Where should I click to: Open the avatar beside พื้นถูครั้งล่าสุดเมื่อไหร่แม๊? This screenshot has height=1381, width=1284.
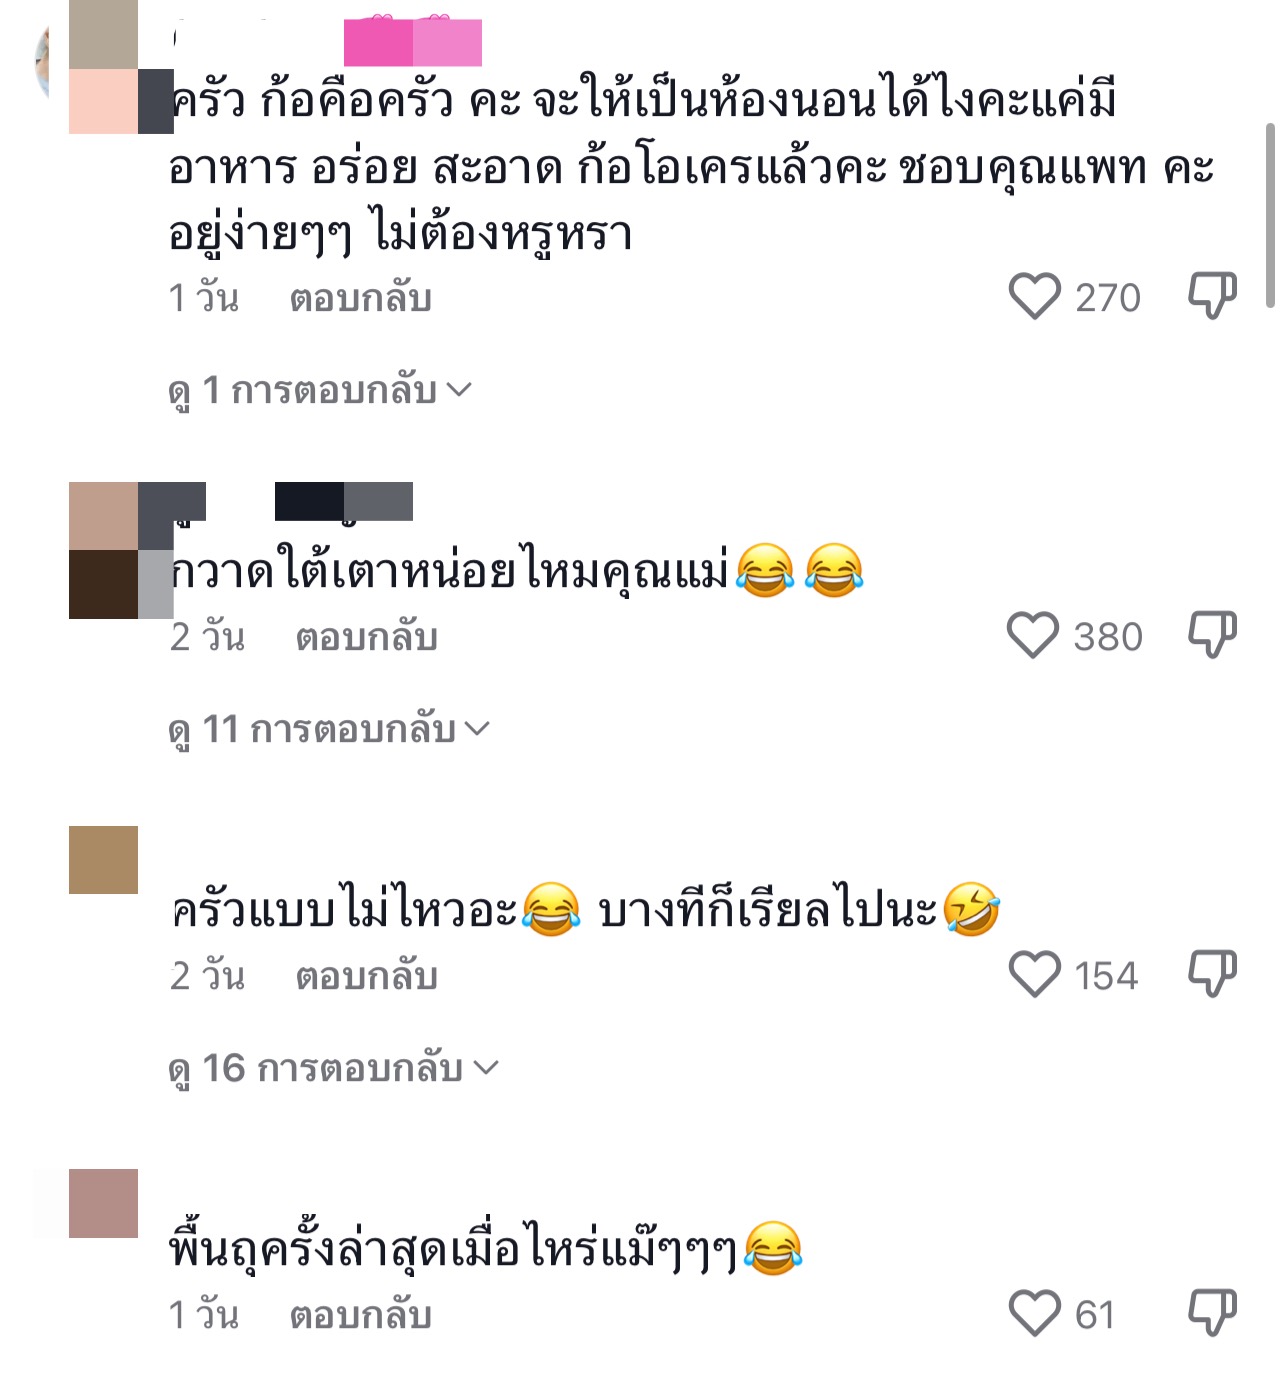(104, 1203)
